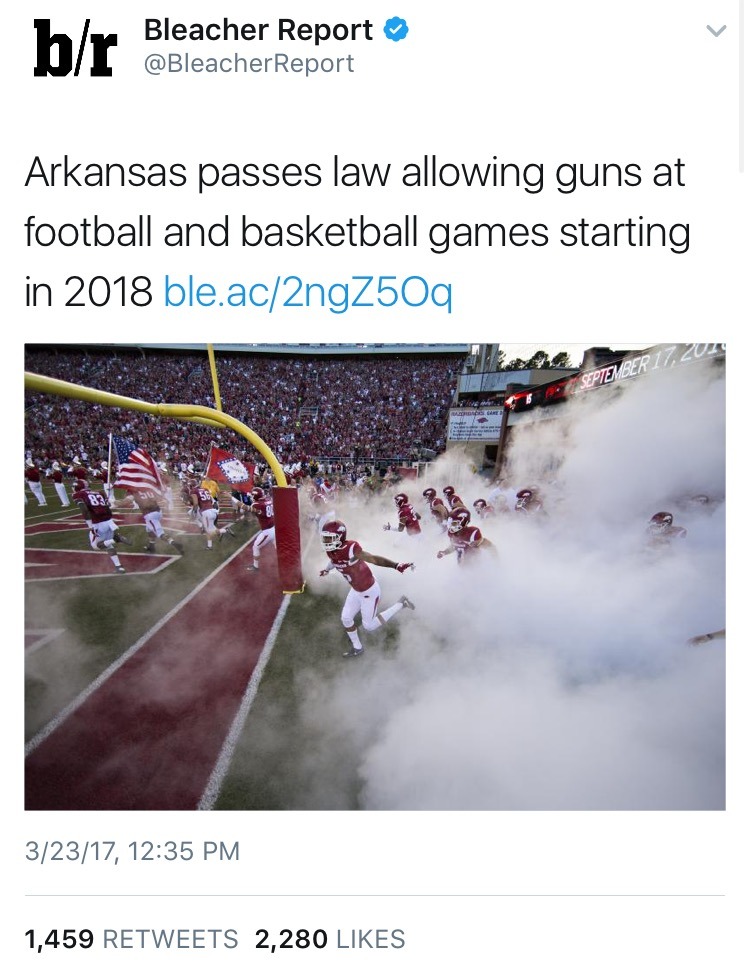Open the b/r profile avatar logo
Viewport: 750px width, 968px height.
coord(75,48)
